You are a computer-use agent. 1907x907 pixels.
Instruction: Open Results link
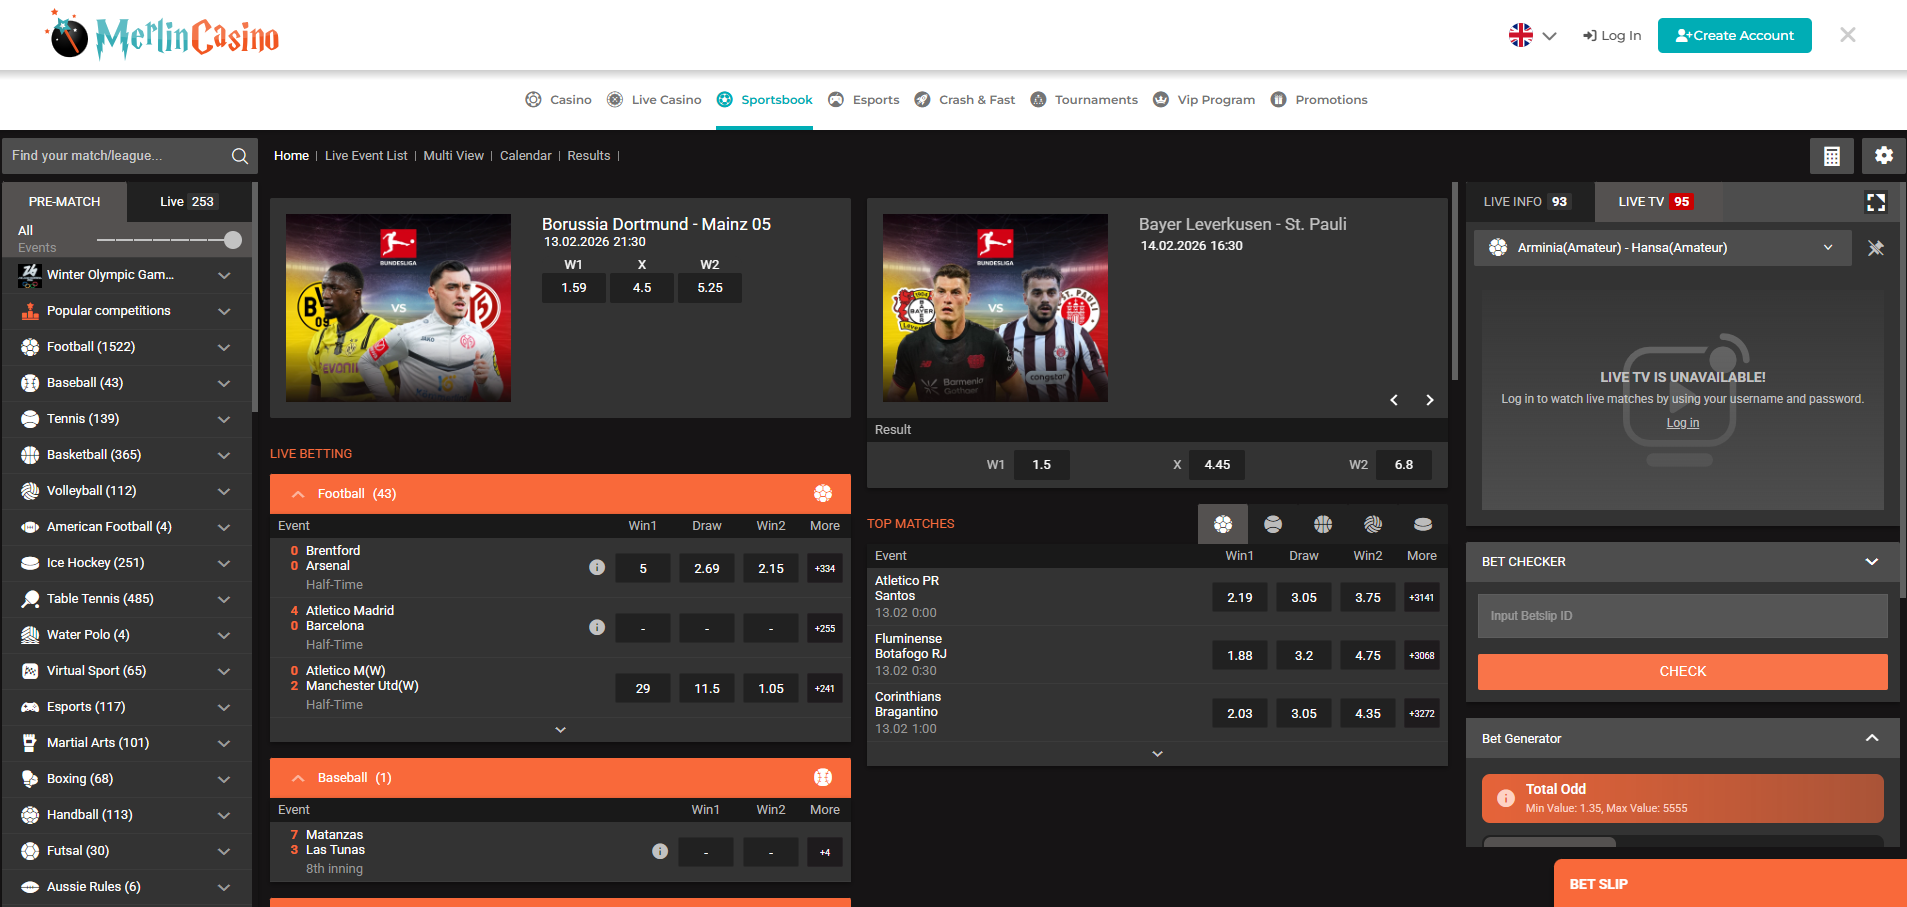(x=588, y=156)
